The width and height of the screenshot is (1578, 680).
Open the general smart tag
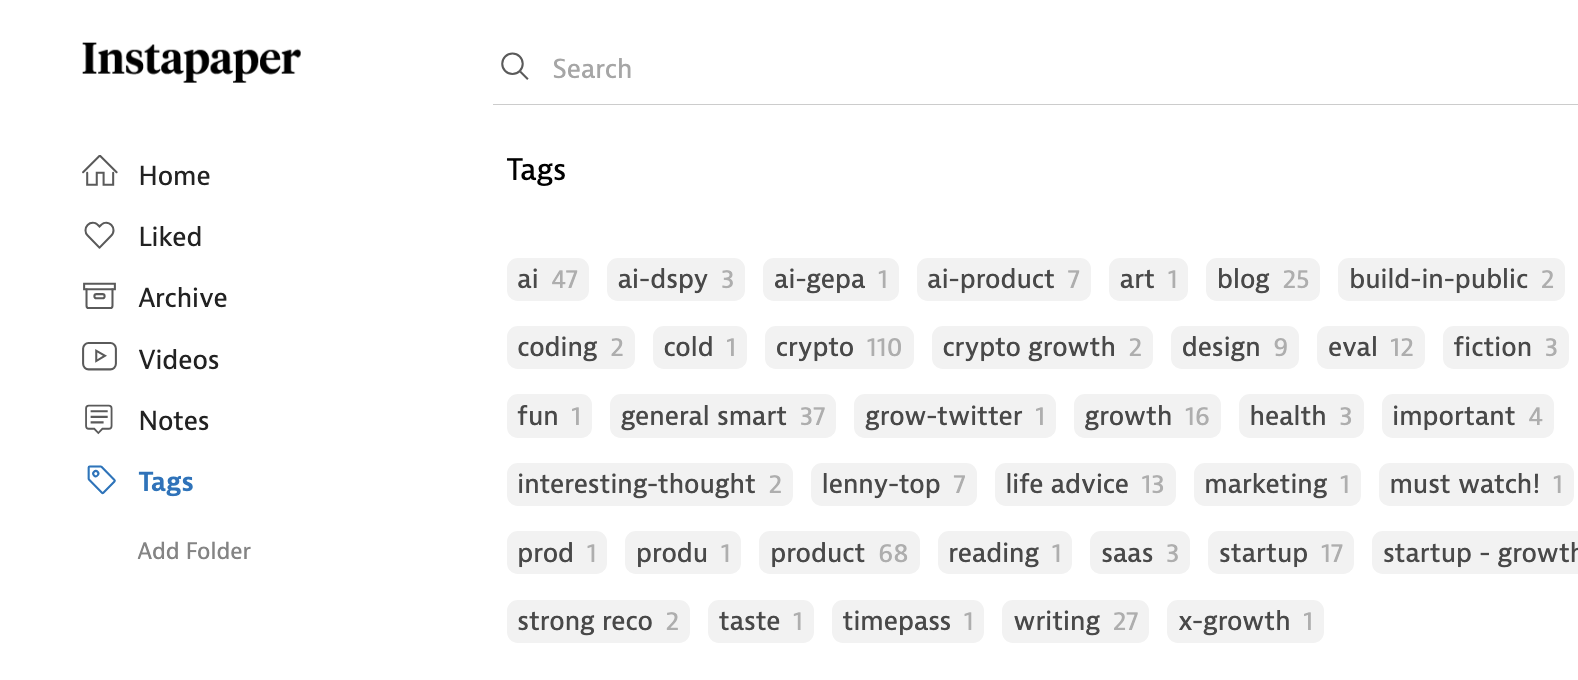click(722, 416)
